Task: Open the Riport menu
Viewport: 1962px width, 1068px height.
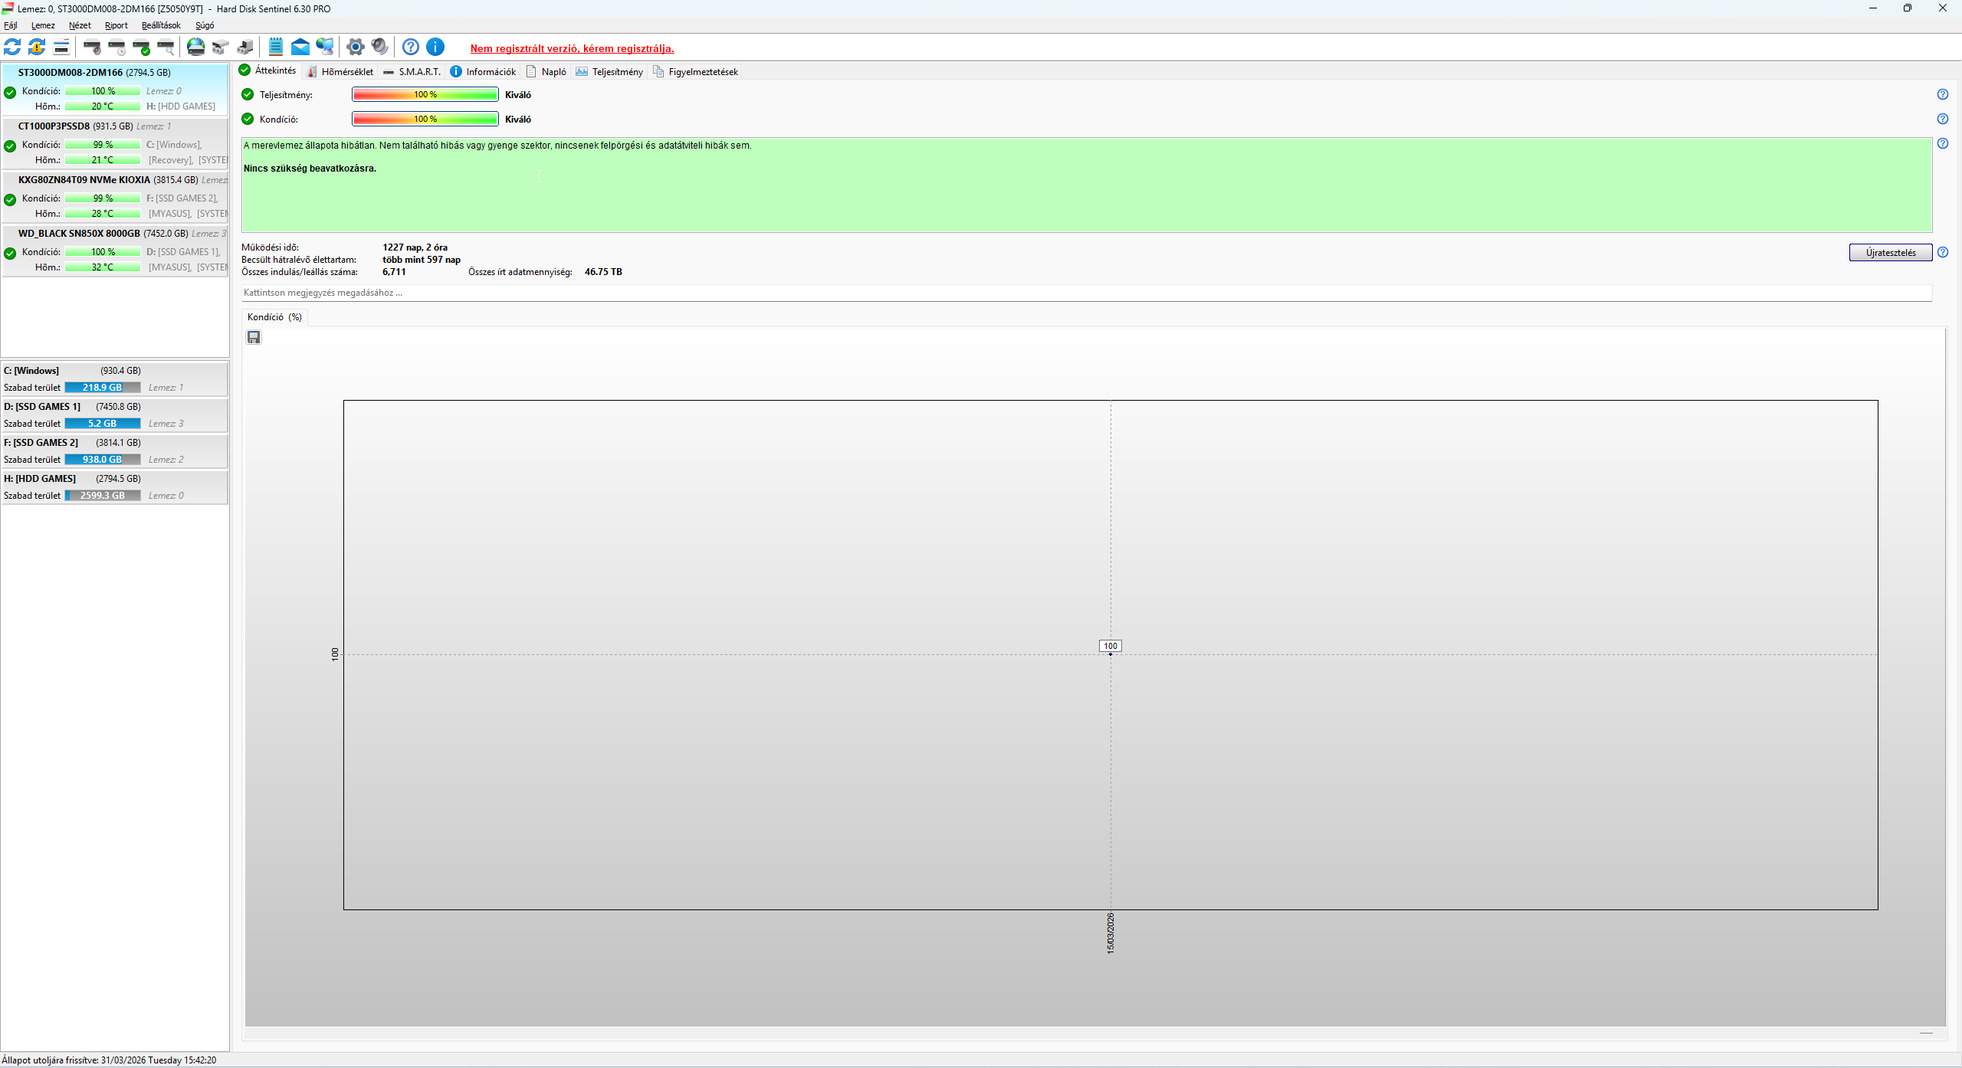Action: (x=116, y=26)
